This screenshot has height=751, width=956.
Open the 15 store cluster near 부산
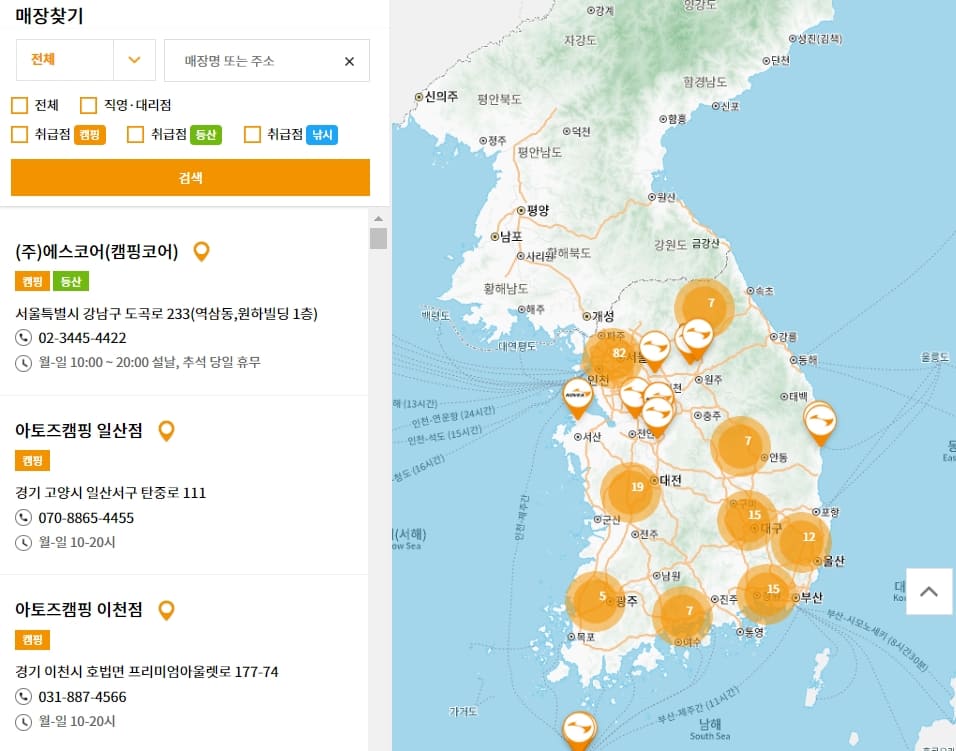pos(766,594)
